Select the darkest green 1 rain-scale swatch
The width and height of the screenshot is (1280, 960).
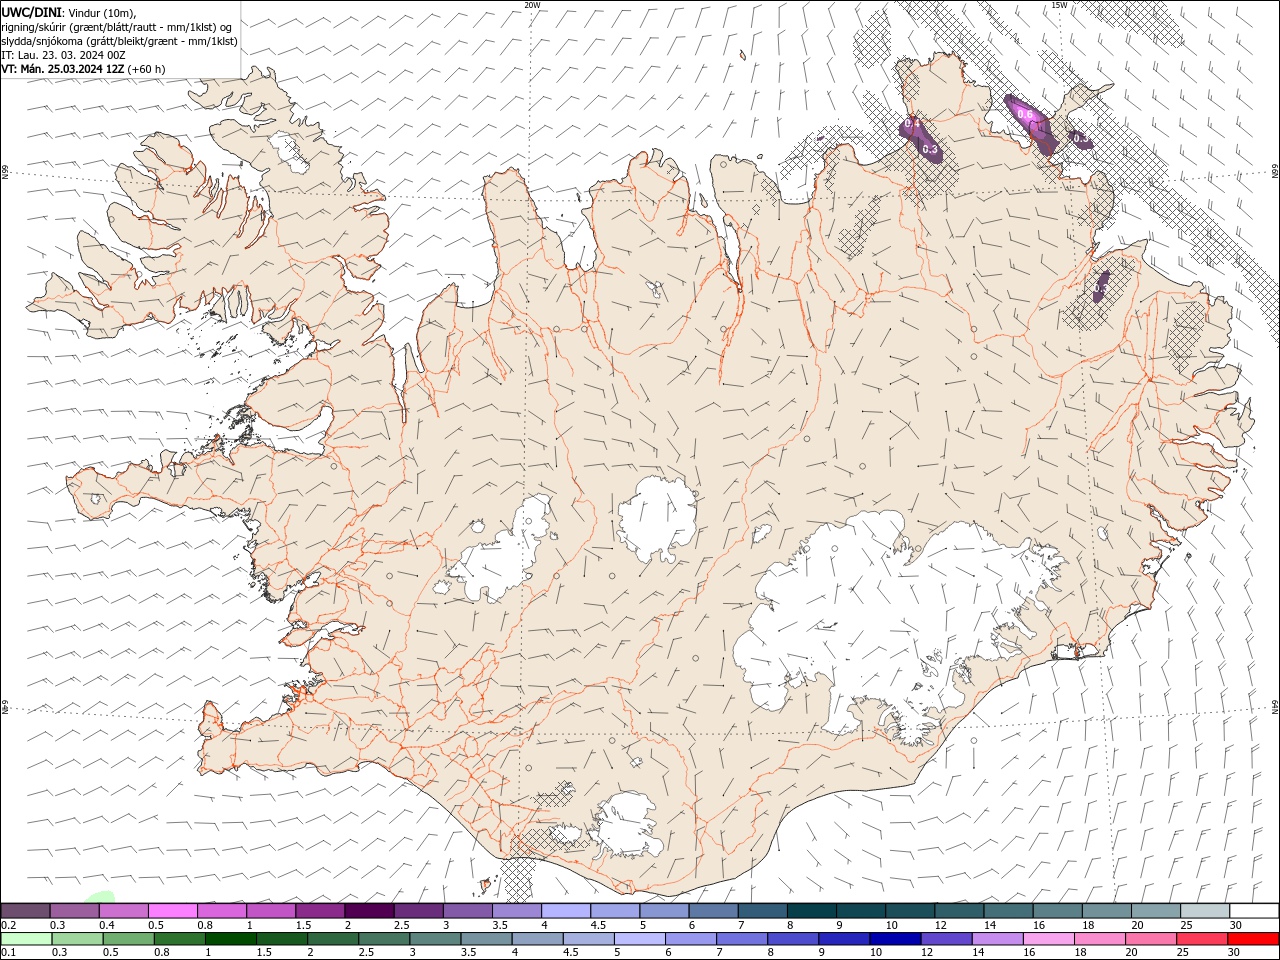pos(231,939)
